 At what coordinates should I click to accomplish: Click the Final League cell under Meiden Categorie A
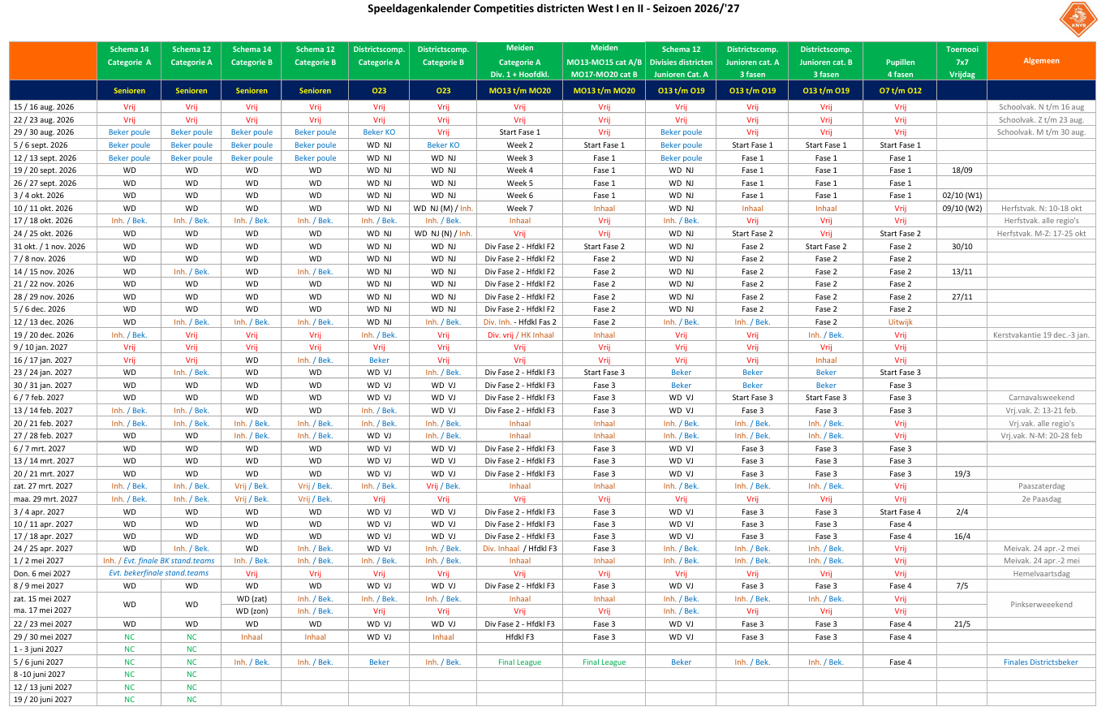click(x=519, y=663)
